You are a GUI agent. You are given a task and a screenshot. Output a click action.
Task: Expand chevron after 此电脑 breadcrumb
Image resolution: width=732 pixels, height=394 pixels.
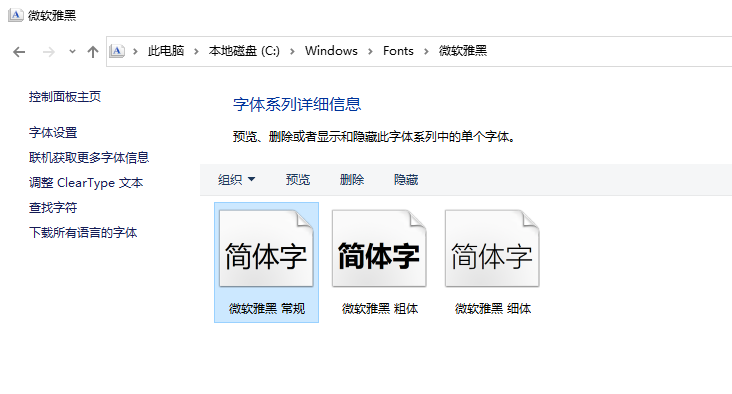click(197, 51)
